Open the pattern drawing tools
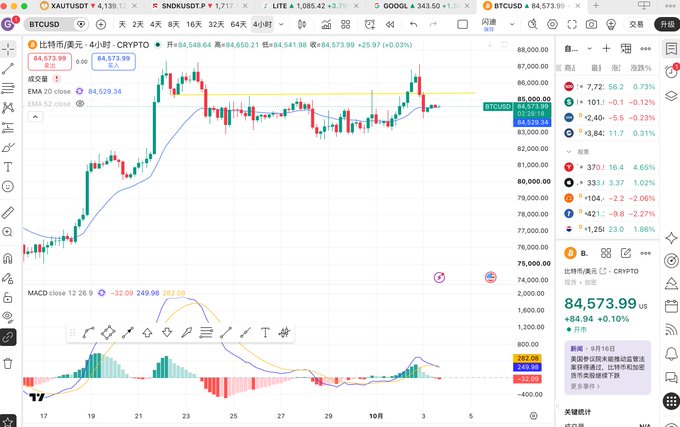This screenshot has width=680, height=427. (8, 108)
